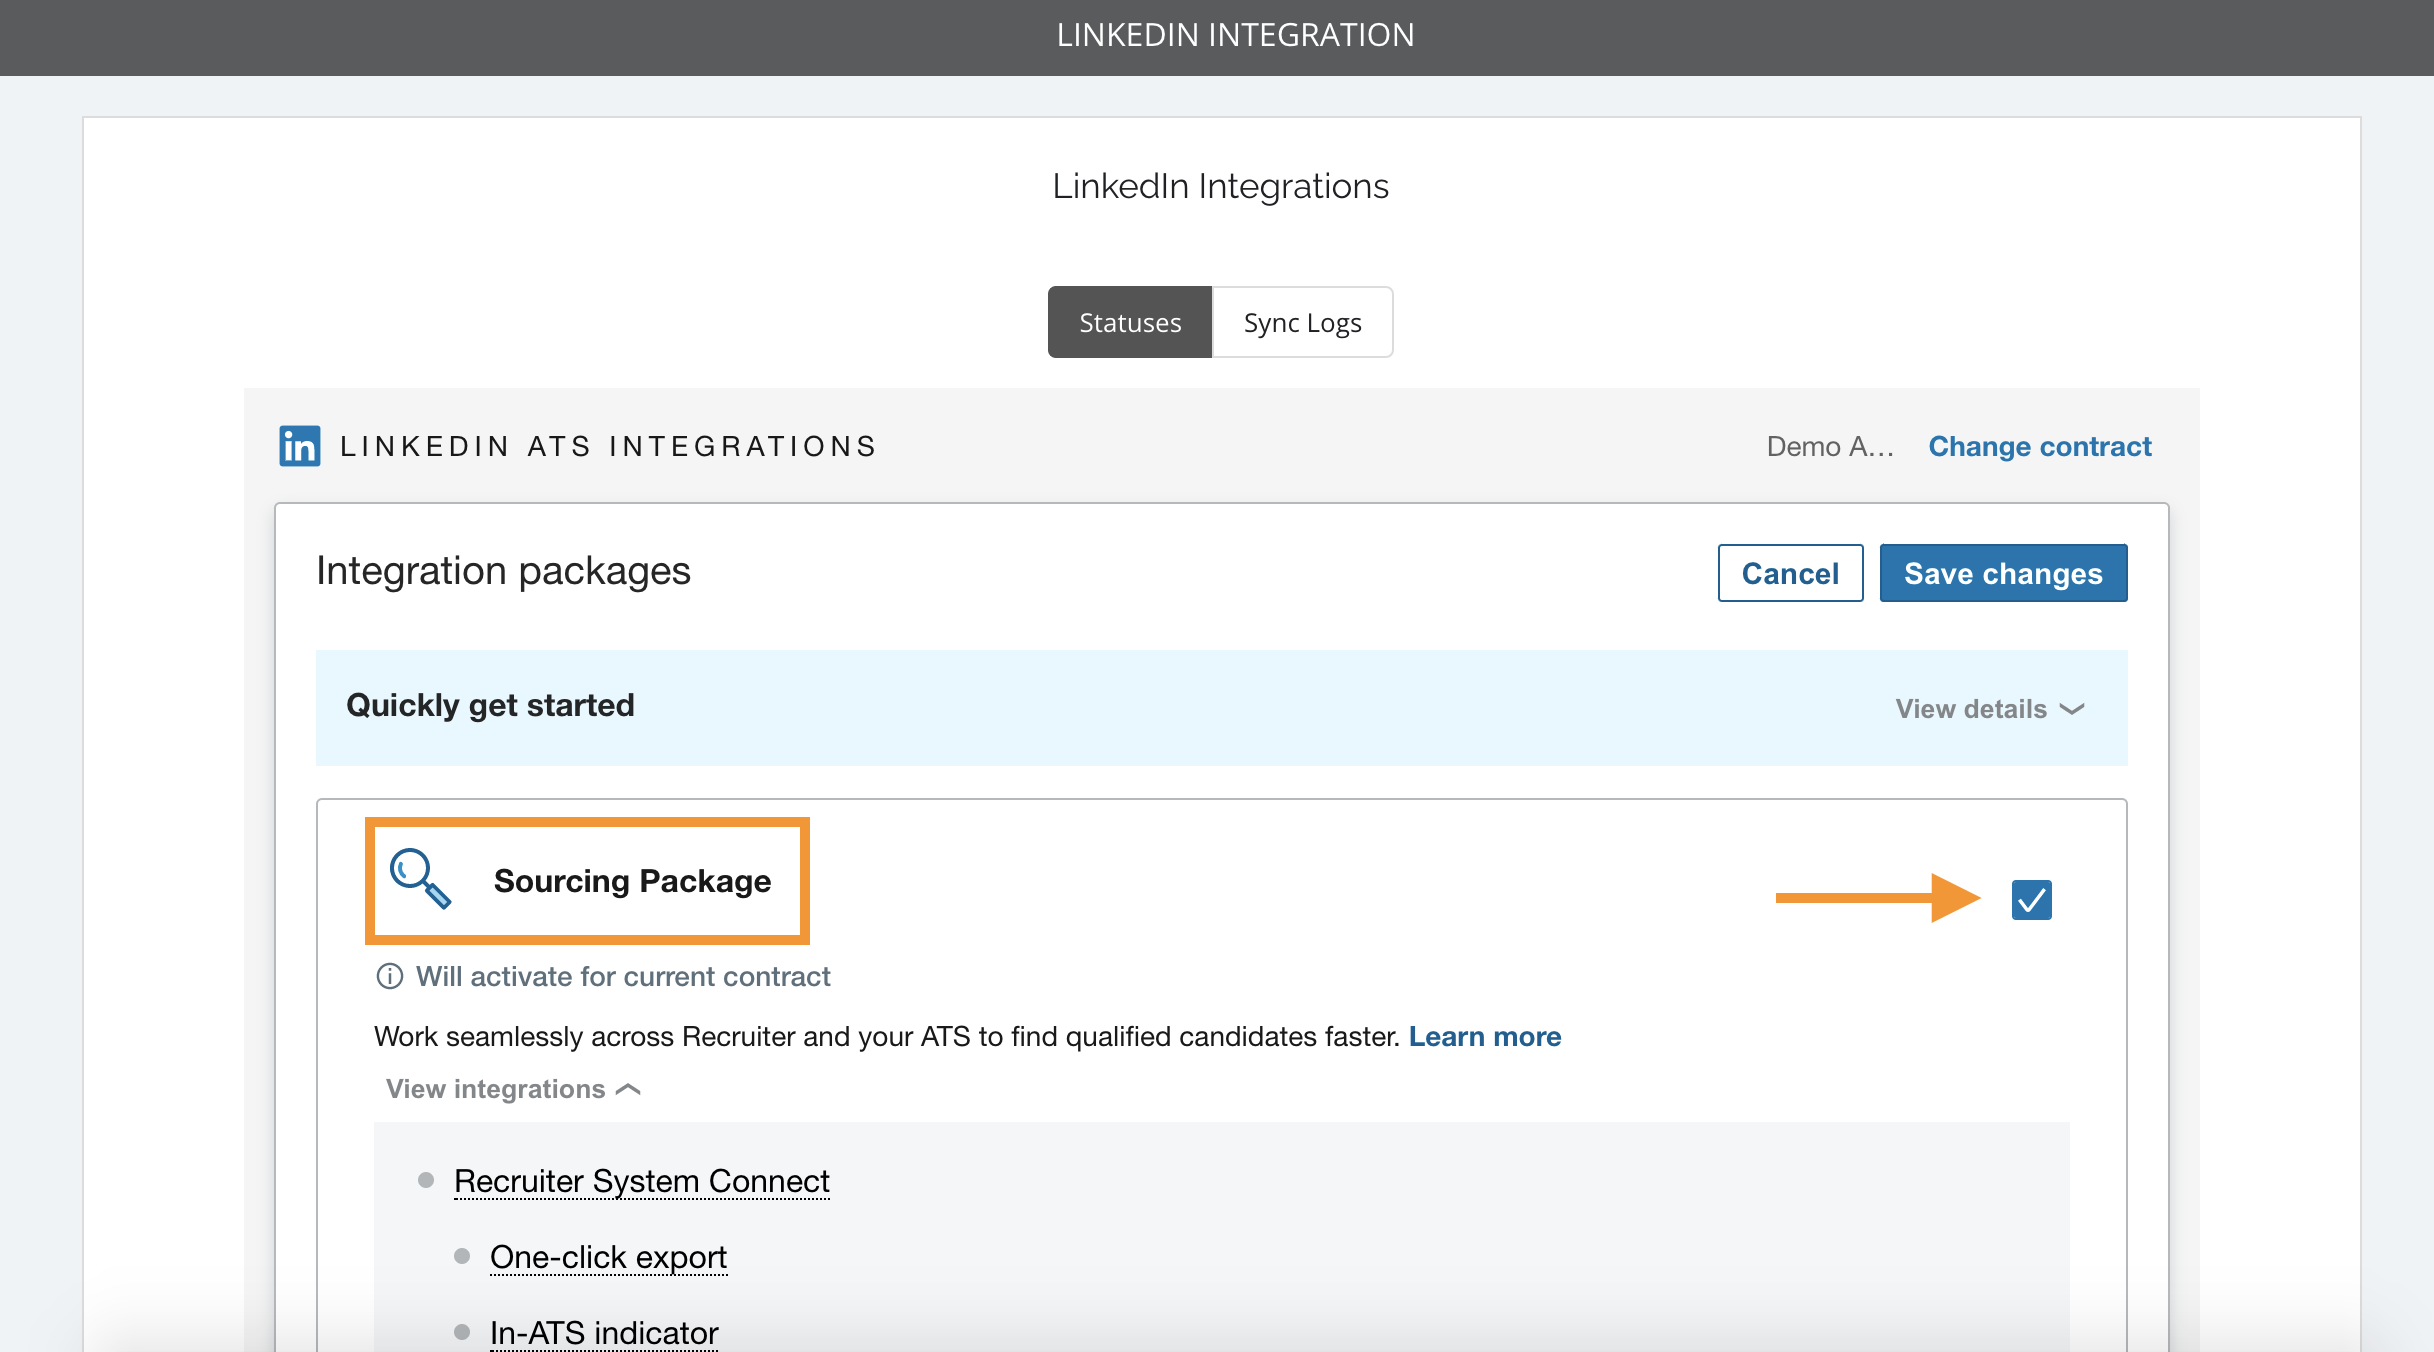
Task: Open the Recruiter System Connect link
Action: coord(642,1181)
